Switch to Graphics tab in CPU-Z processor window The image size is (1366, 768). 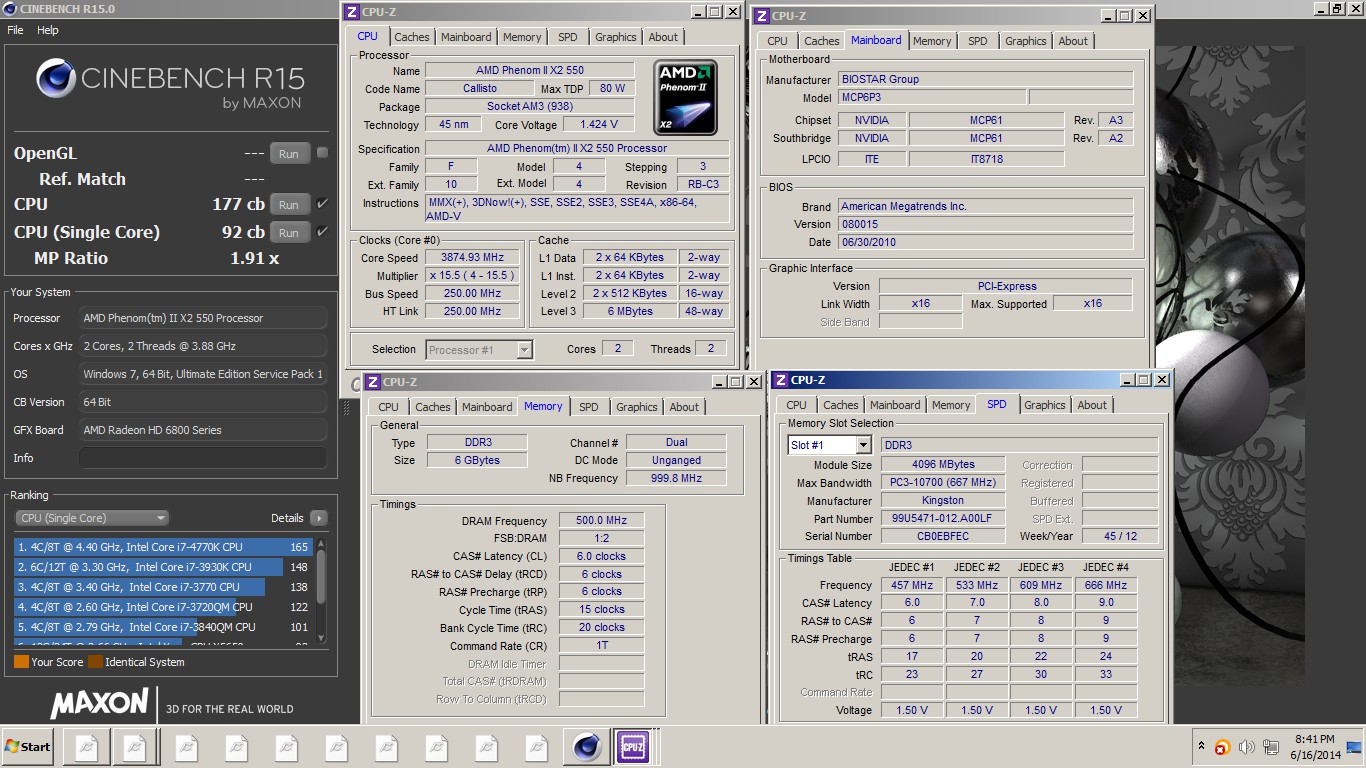616,37
